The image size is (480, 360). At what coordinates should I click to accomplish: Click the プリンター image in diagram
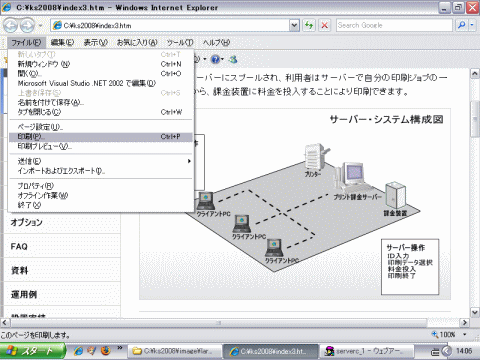point(316,157)
